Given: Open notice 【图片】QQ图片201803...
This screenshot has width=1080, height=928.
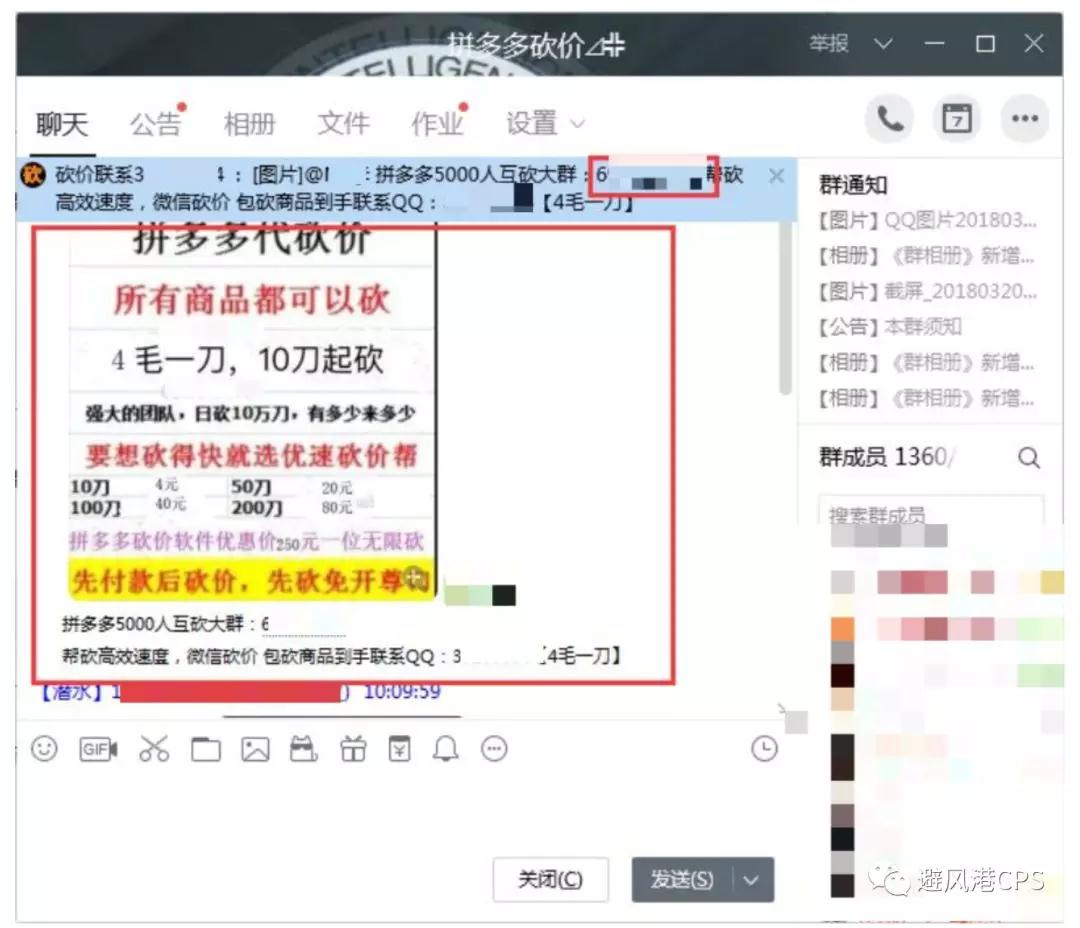Looking at the screenshot, I should 927,220.
